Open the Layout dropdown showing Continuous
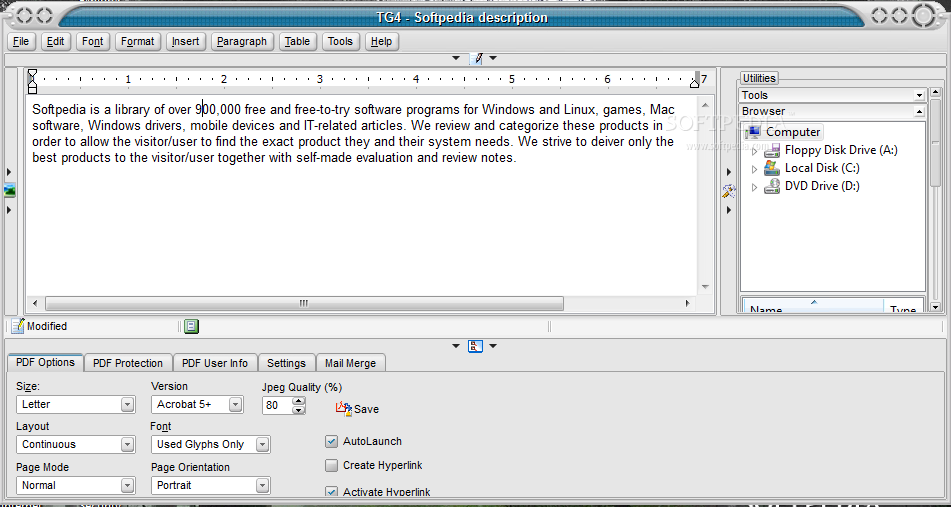 tap(76, 445)
